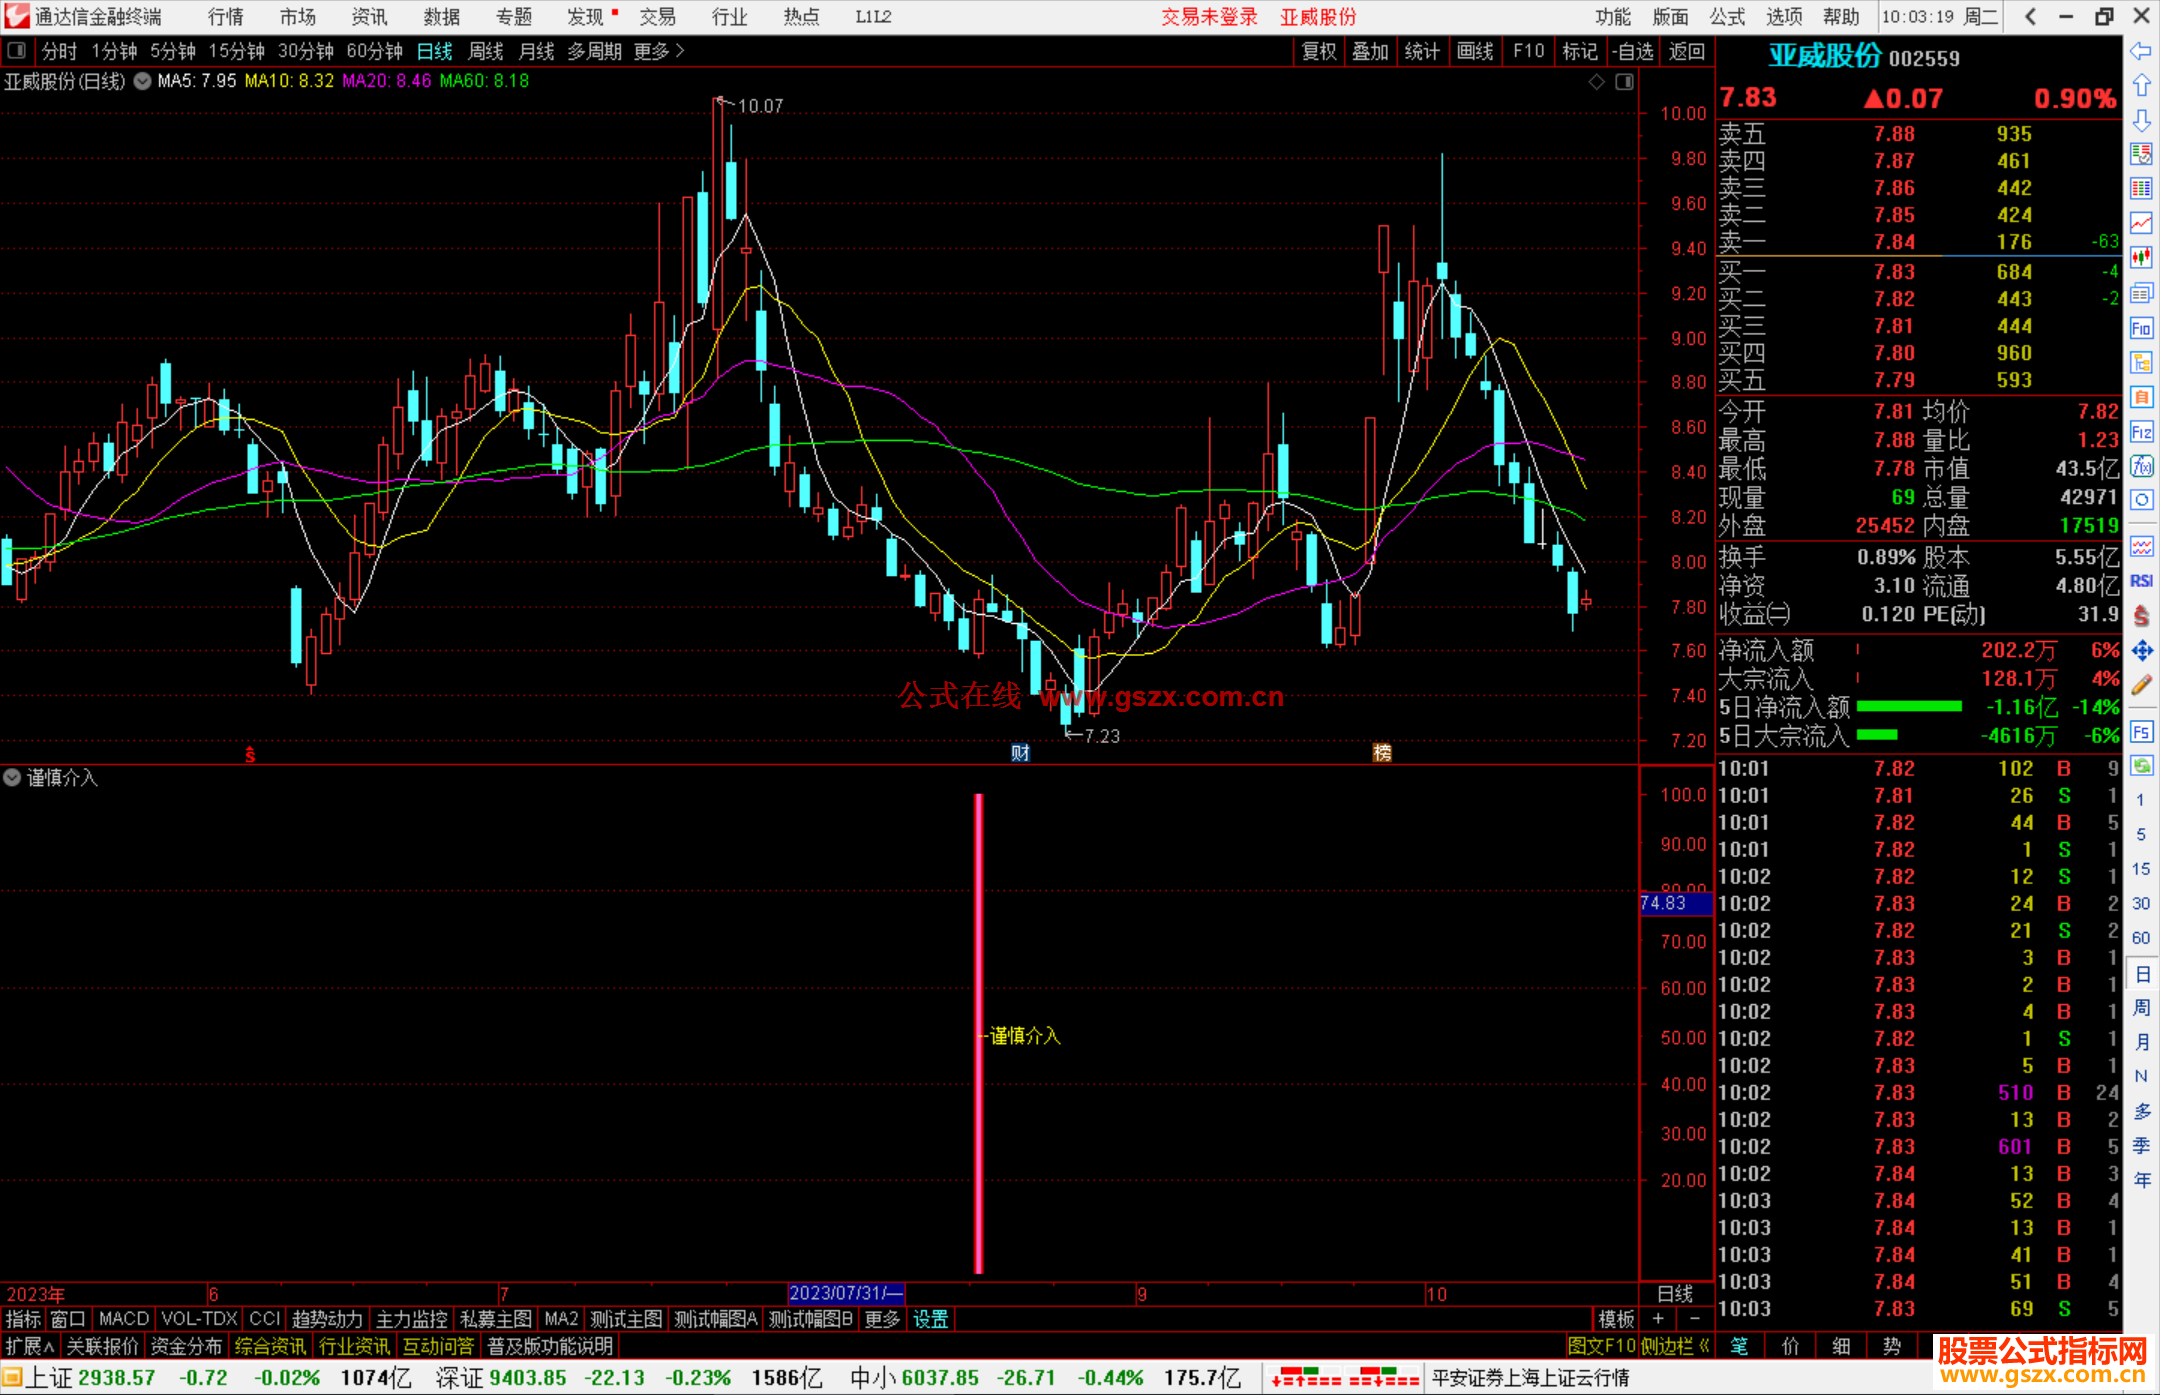The image size is (2160, 1395).
Task: Toggle the round marker beside 亚威股份(日线)
Action: pyautogui.click(x=143, y=82)
